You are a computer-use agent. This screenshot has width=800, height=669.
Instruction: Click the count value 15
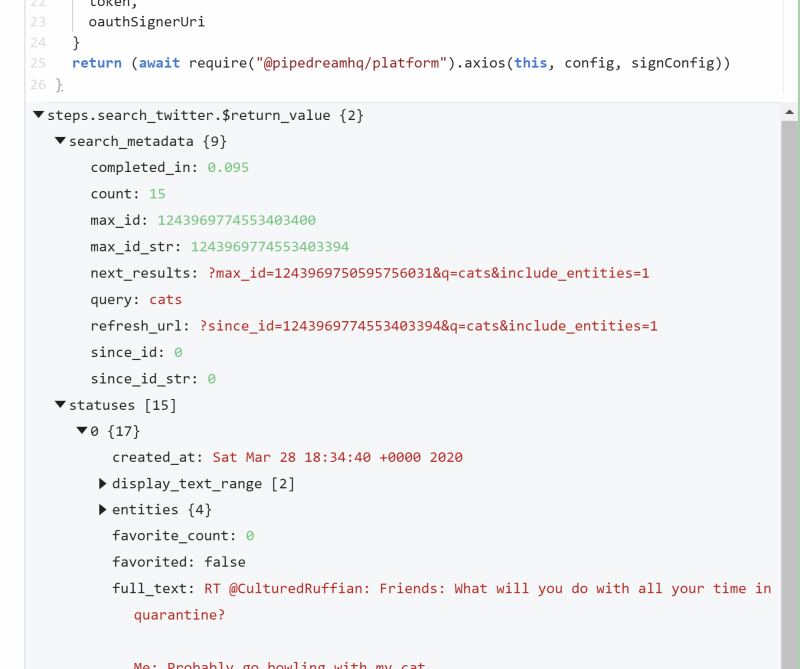tap(157, 194)
